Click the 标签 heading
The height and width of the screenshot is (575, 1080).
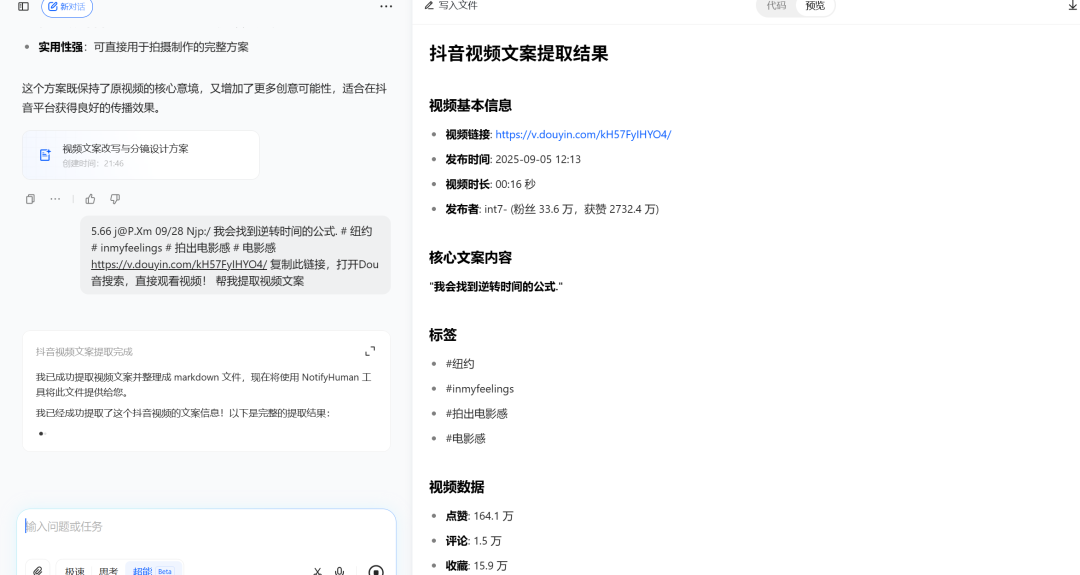point(443,335)
